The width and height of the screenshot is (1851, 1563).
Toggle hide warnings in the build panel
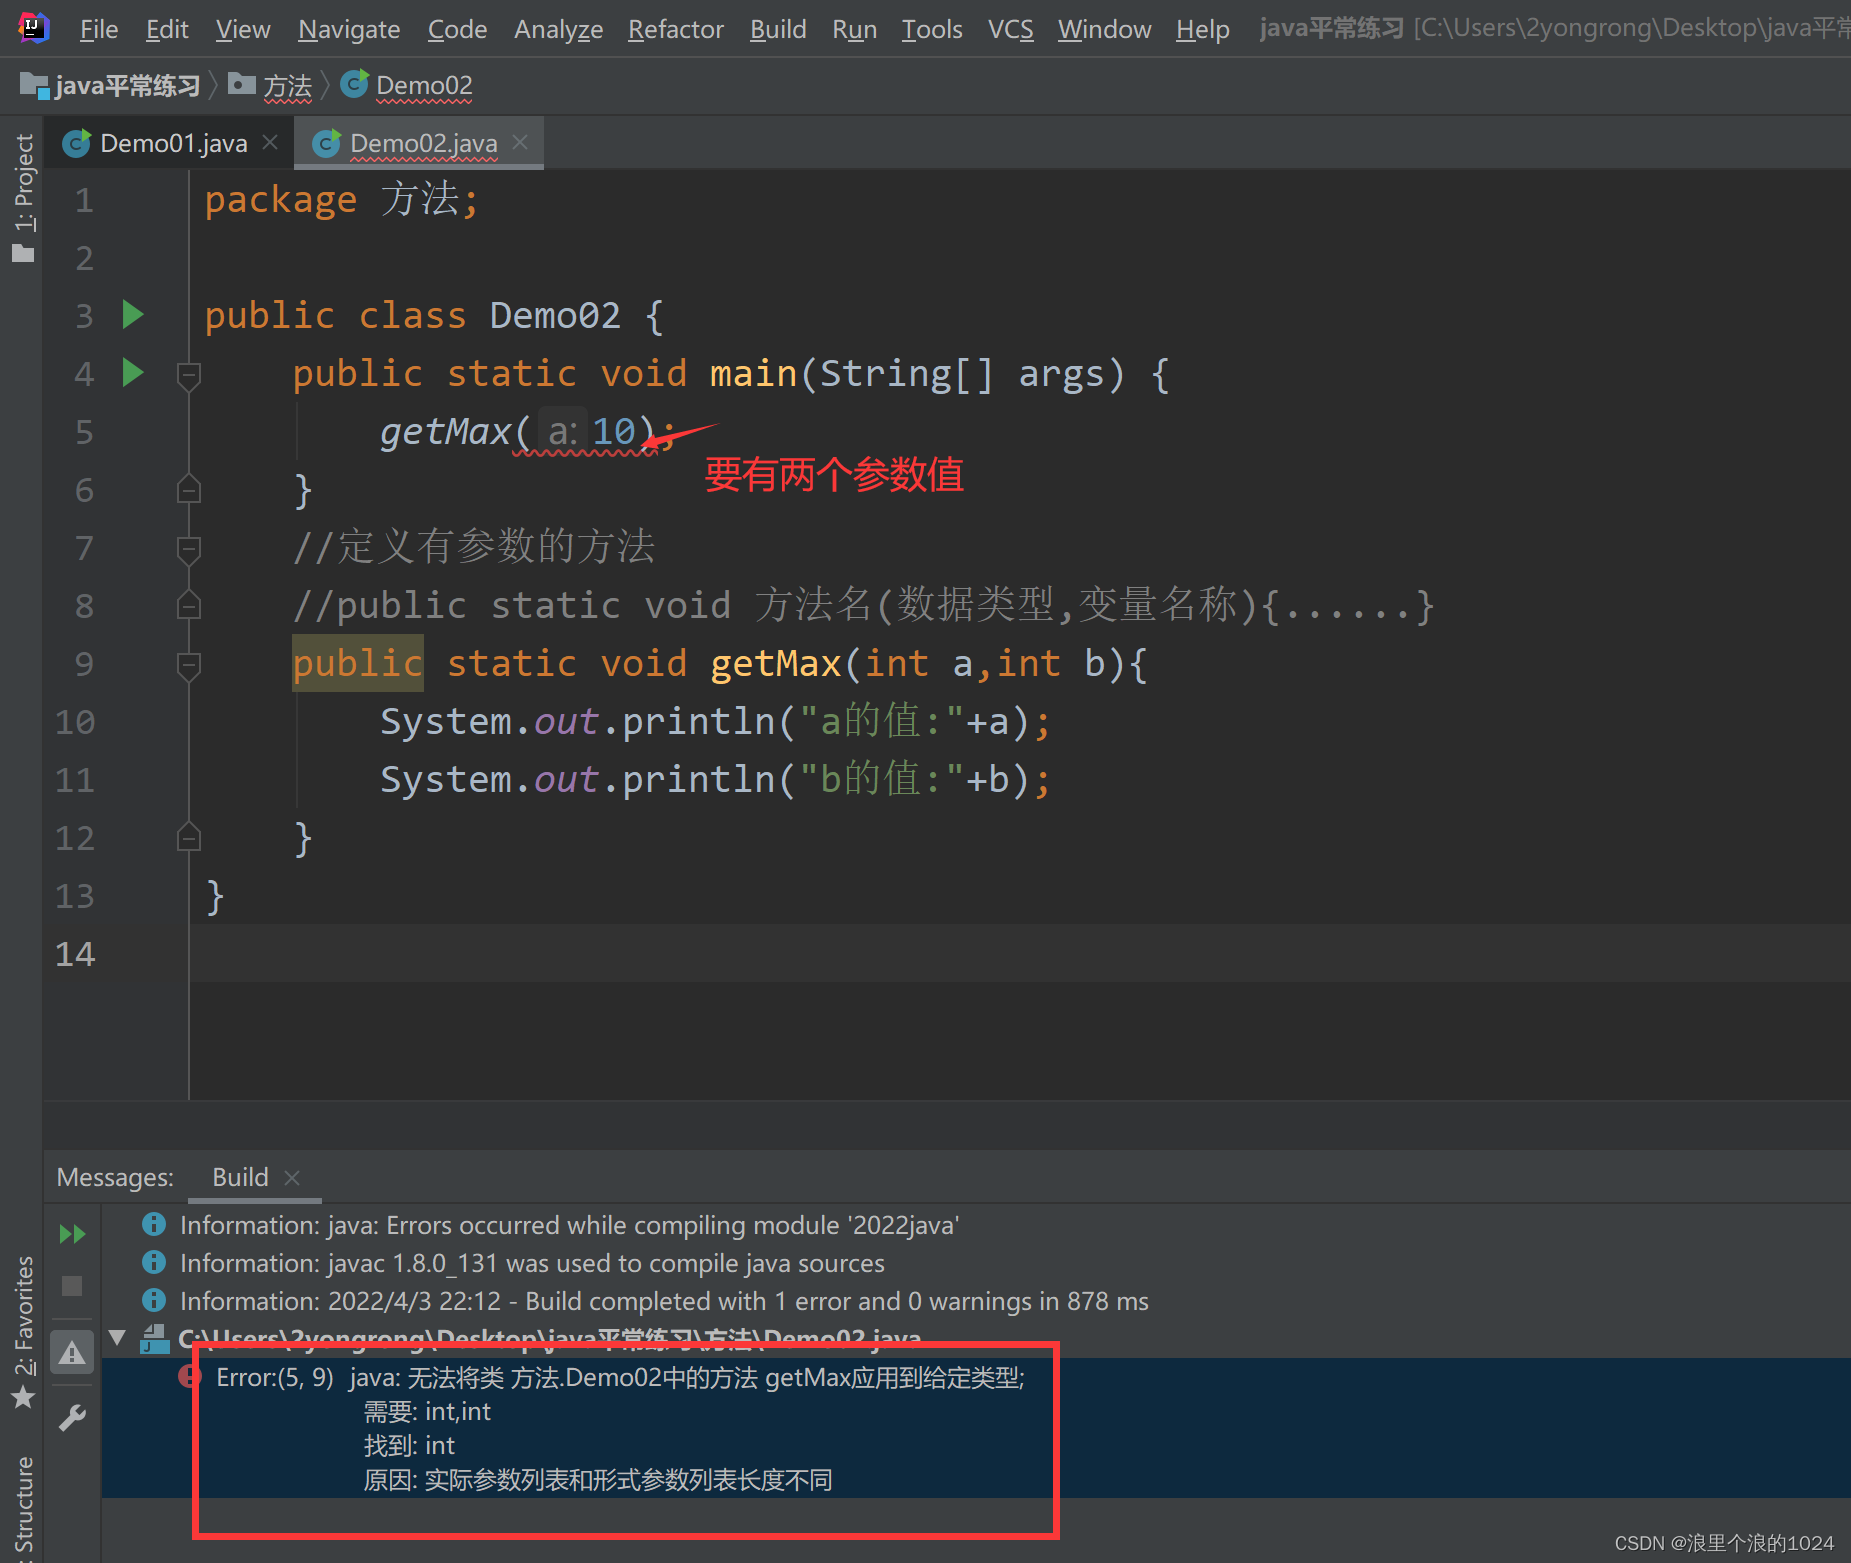tap(71, 1352)
